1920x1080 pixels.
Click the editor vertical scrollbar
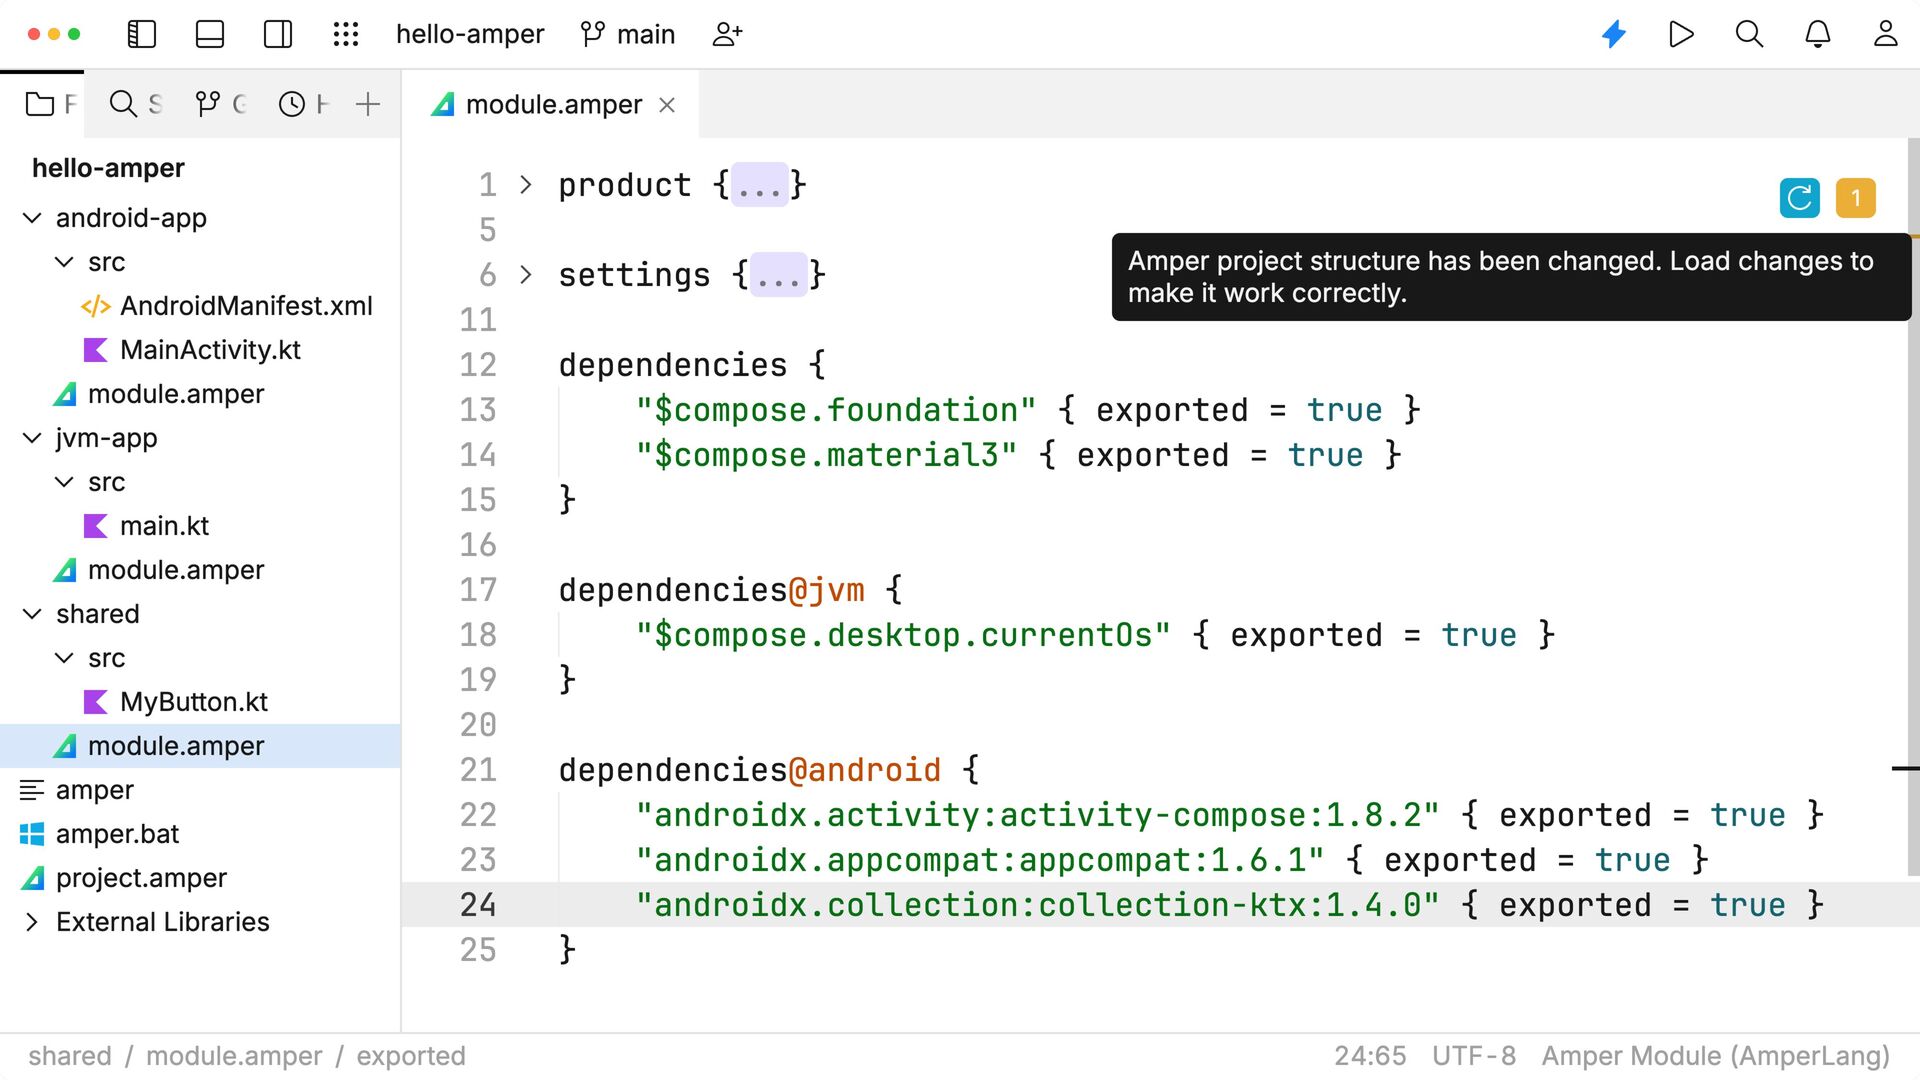coord(1913,508)
